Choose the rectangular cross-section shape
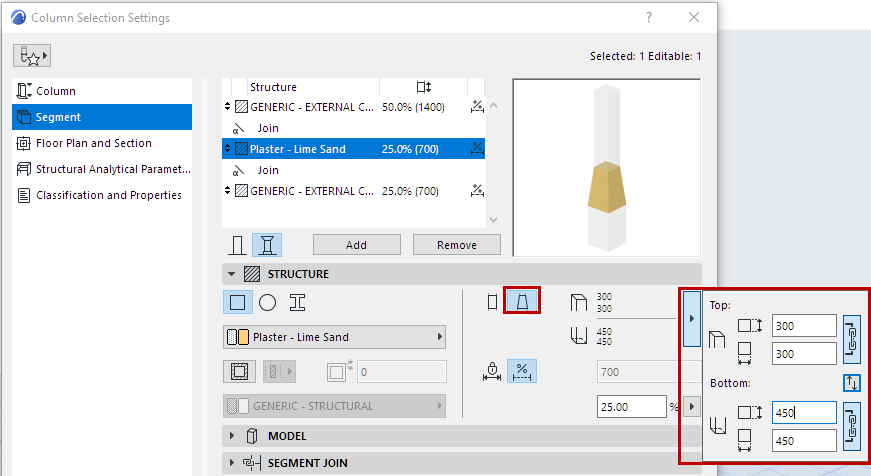 tap(238, 301)
